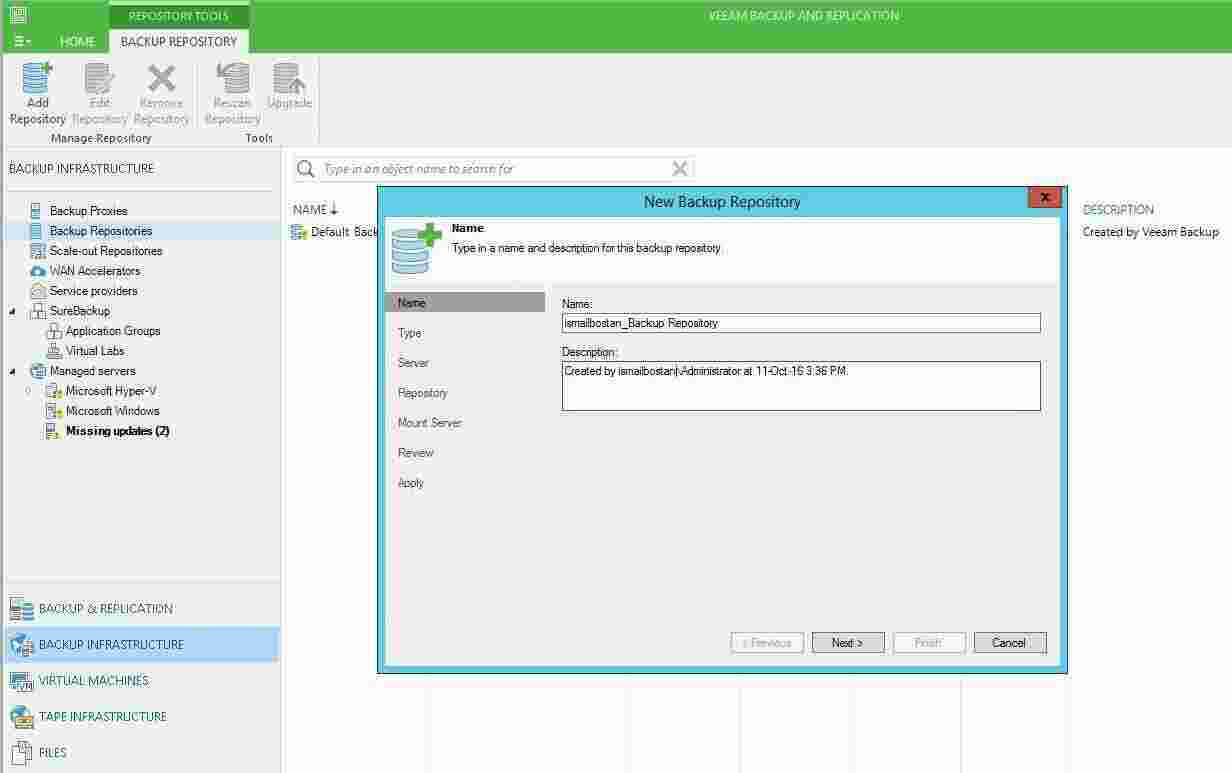Collapse the Managed servers tree node

coord(13,371)
